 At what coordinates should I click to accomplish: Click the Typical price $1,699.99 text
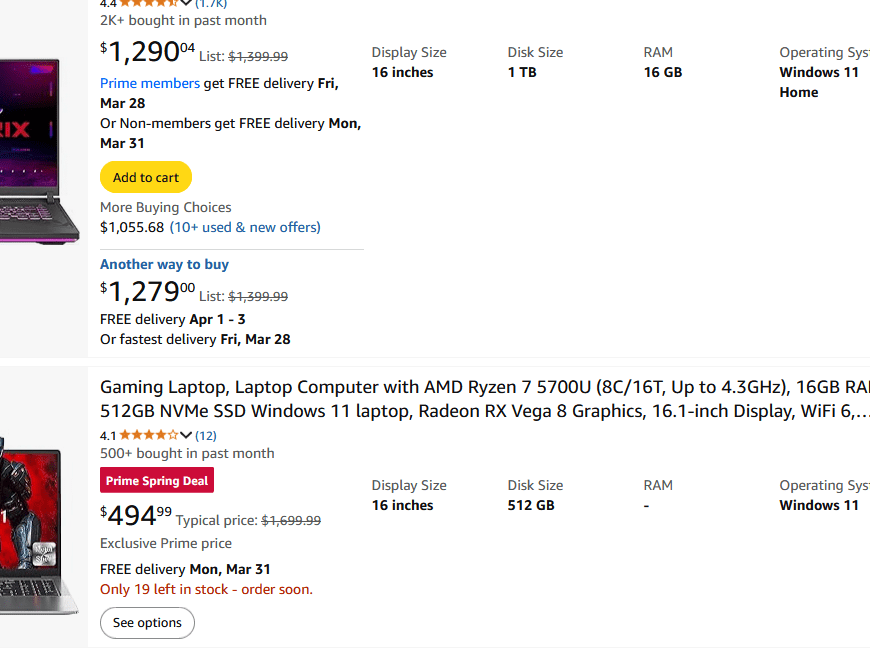pos(248,521)
